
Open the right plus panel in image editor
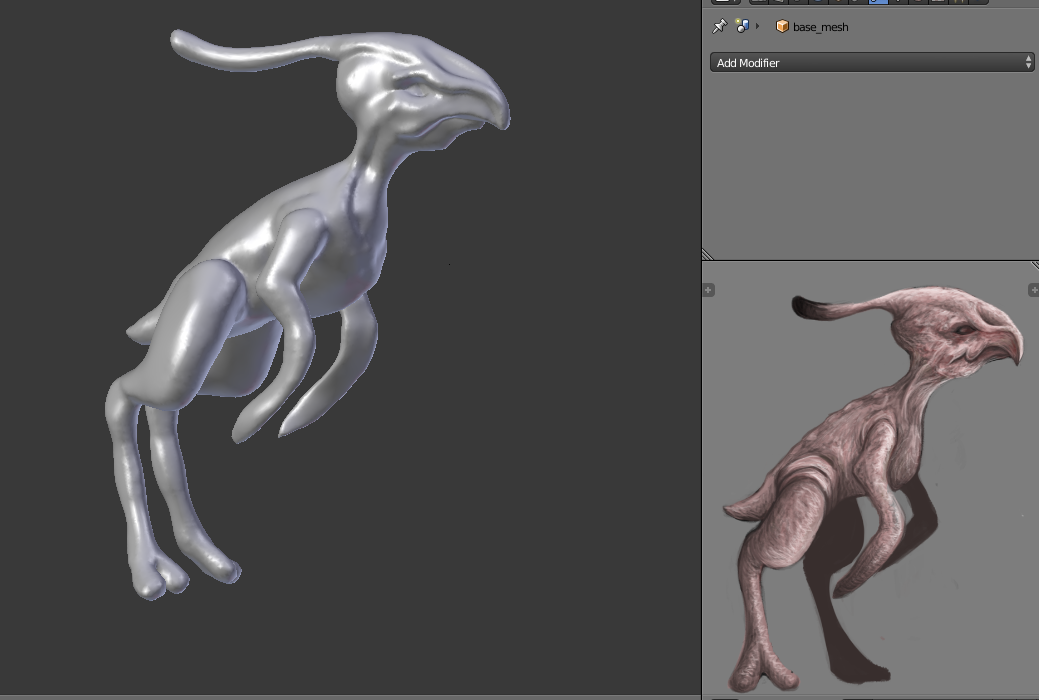1034,290
